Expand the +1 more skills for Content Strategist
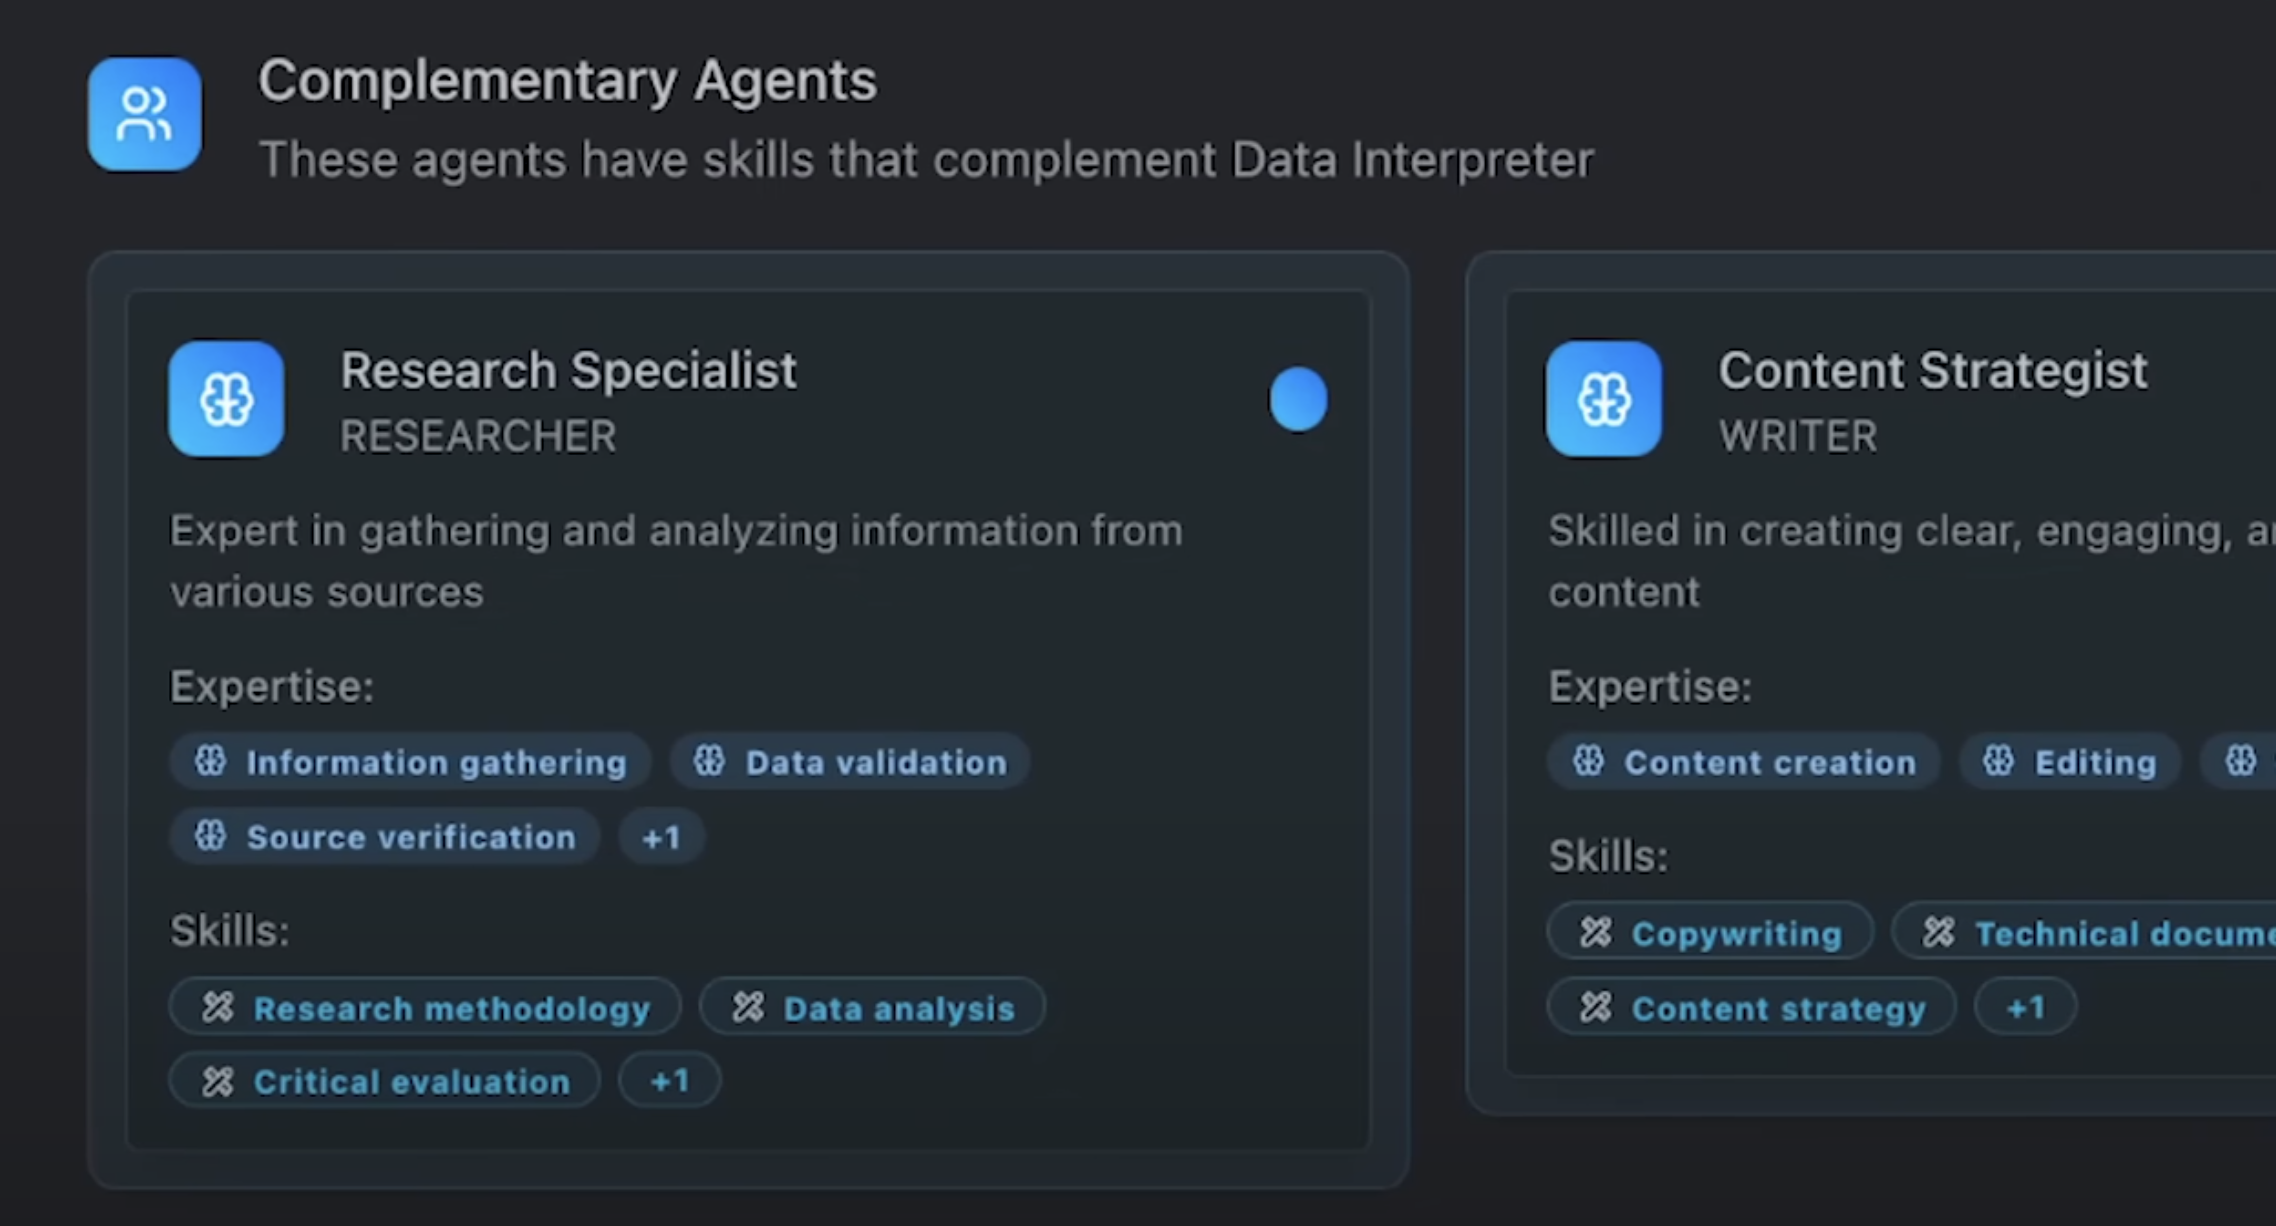 [2025, 1007]
